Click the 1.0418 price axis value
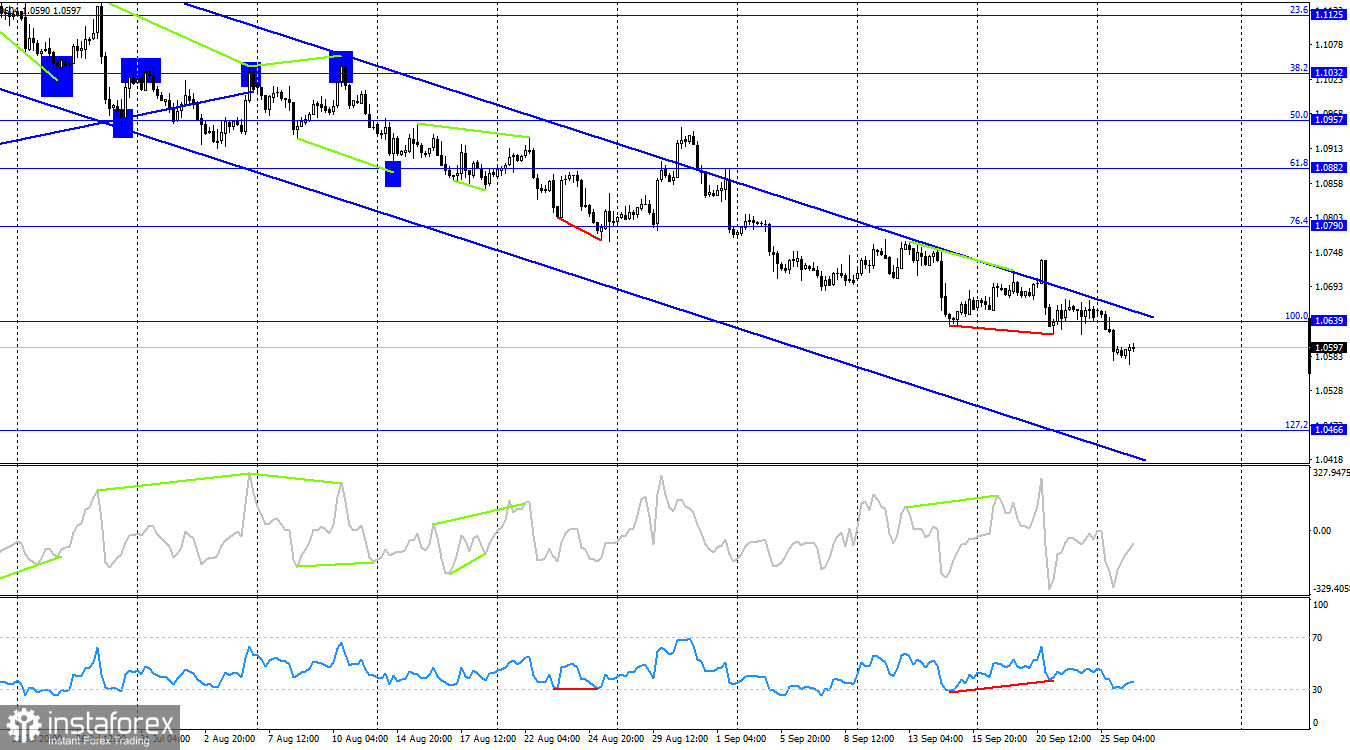This screenshot has width=1350, height=750. [x=1331, y=458]
